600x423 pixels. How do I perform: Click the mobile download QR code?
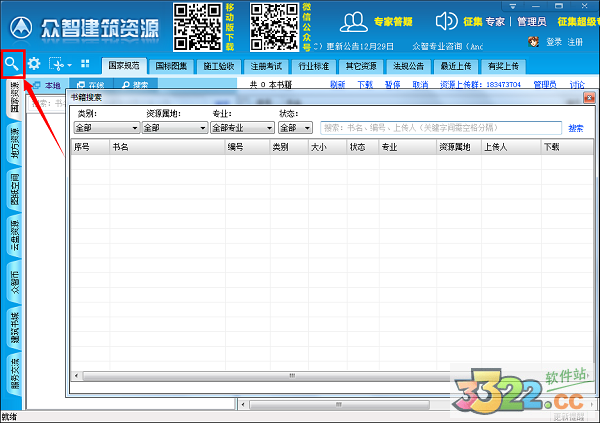pyautogui.click(x=198, y=27)
